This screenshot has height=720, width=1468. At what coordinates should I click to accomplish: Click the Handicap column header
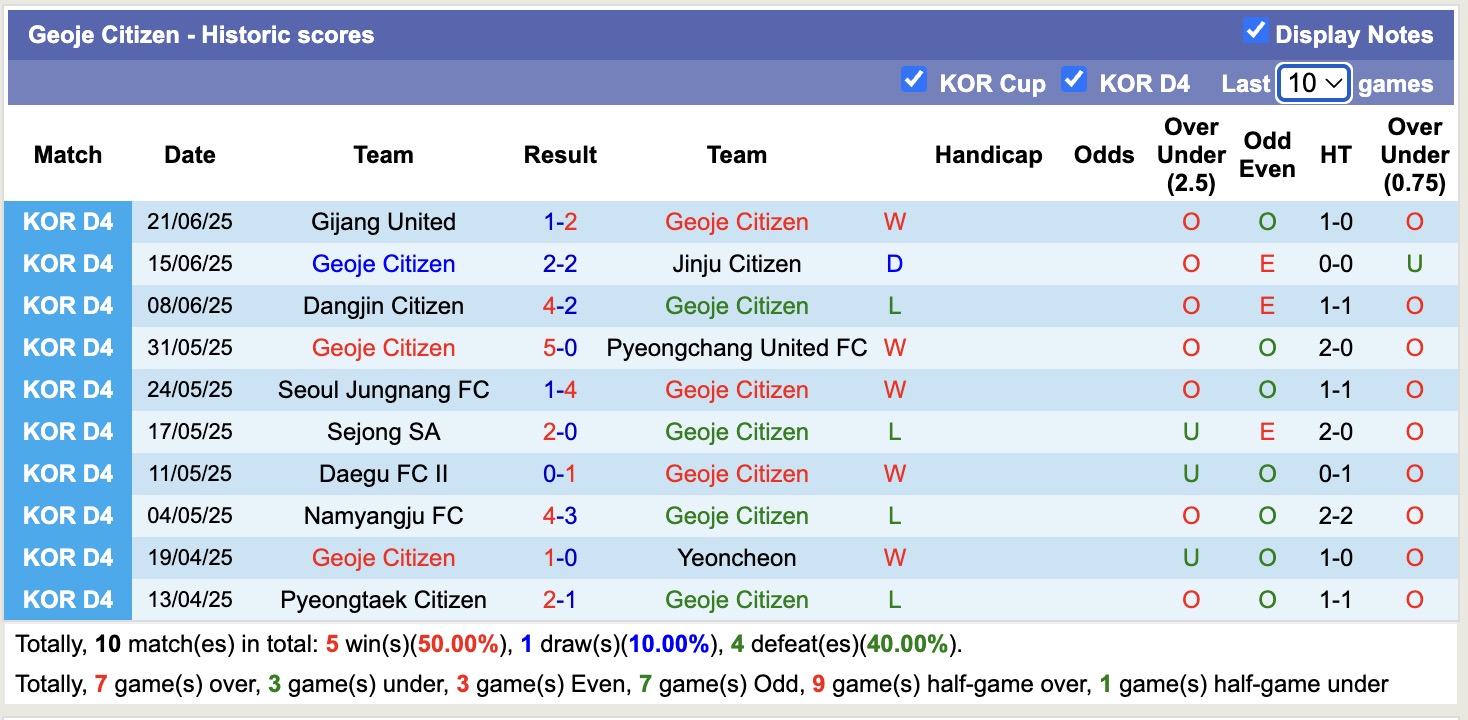[x=989, y=155]
